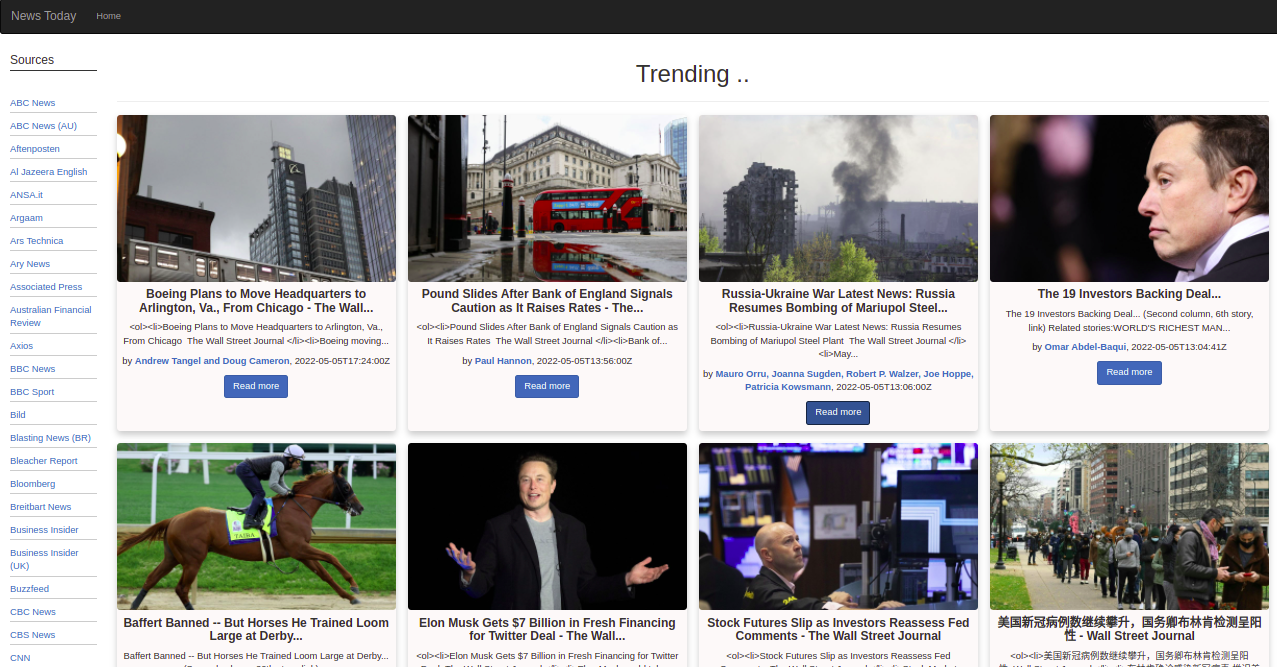
Task: Open the Aftenposten source
Action: [35, 149]
